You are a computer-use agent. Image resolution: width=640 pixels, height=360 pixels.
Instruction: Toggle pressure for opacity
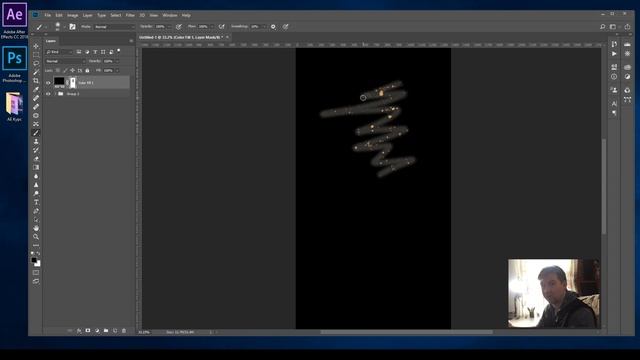pos(178,27)
